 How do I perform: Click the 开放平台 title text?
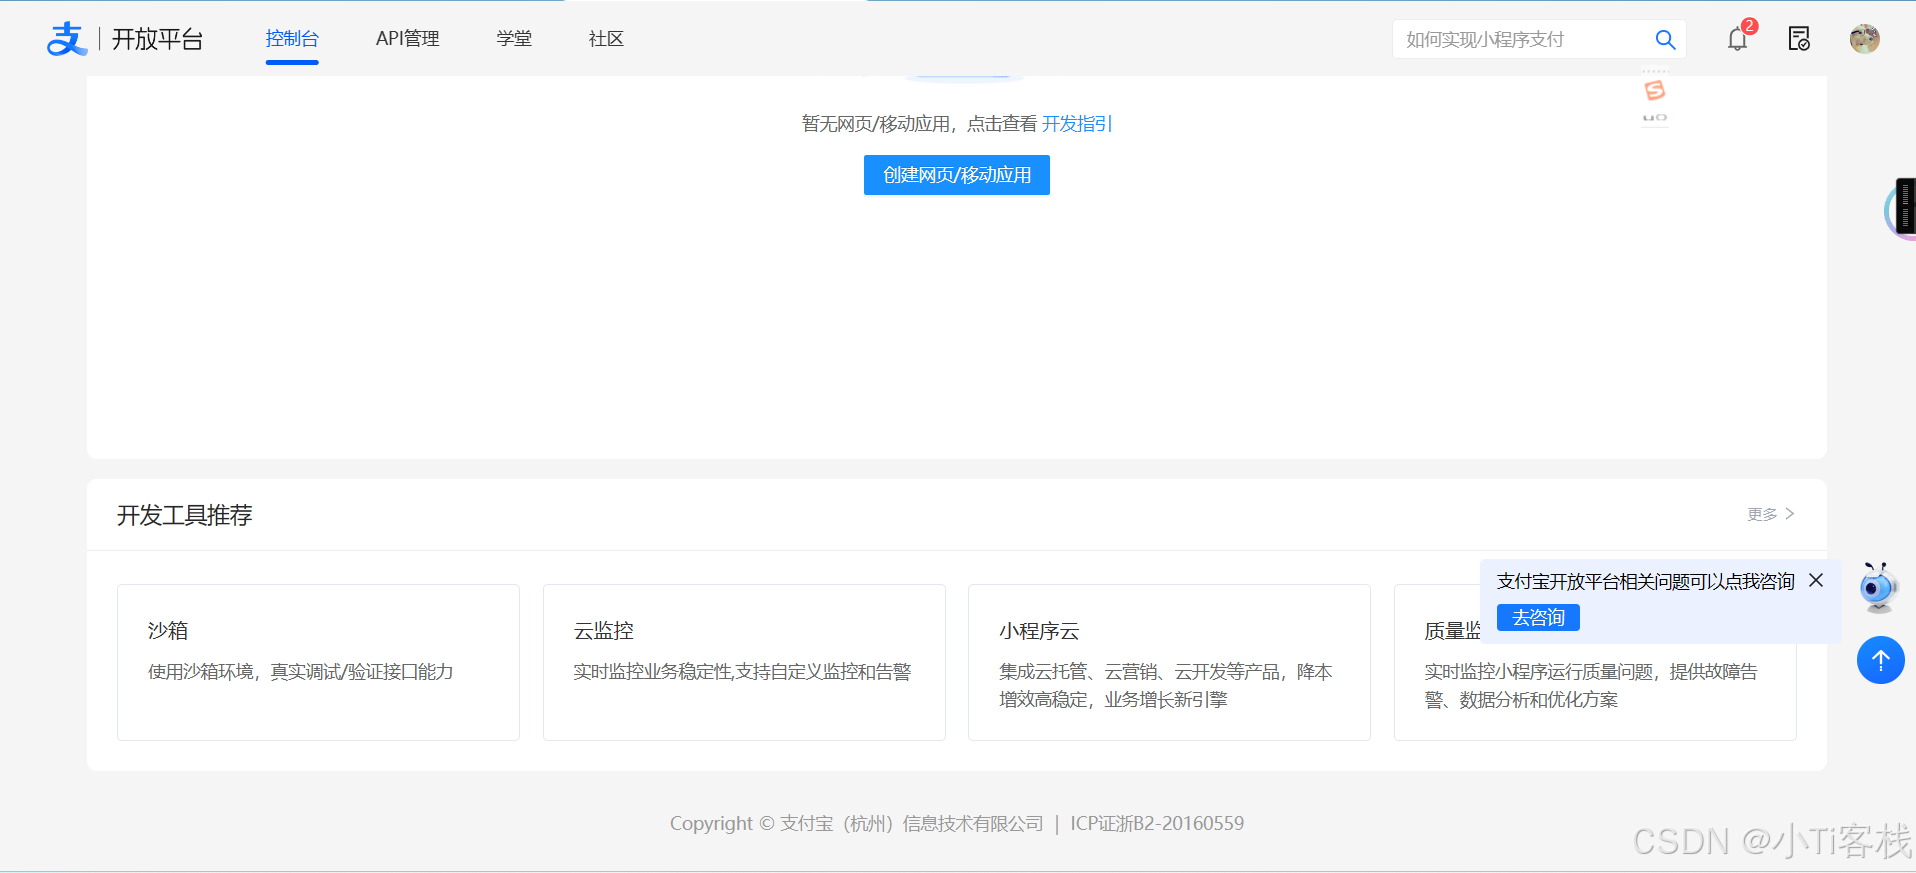tap(157, 39)
